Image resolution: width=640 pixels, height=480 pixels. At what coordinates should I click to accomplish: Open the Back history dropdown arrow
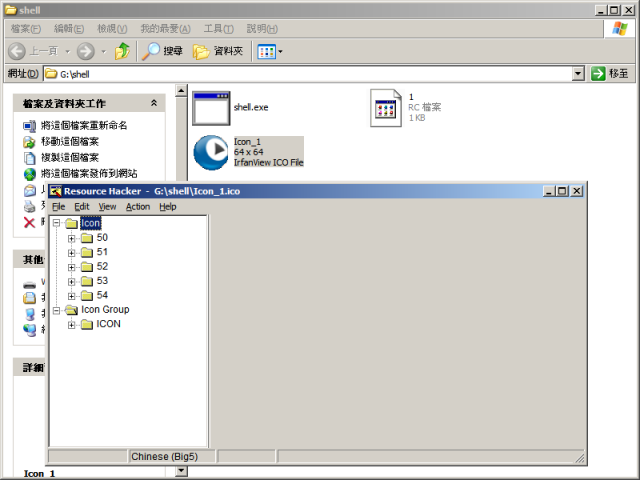68,52
